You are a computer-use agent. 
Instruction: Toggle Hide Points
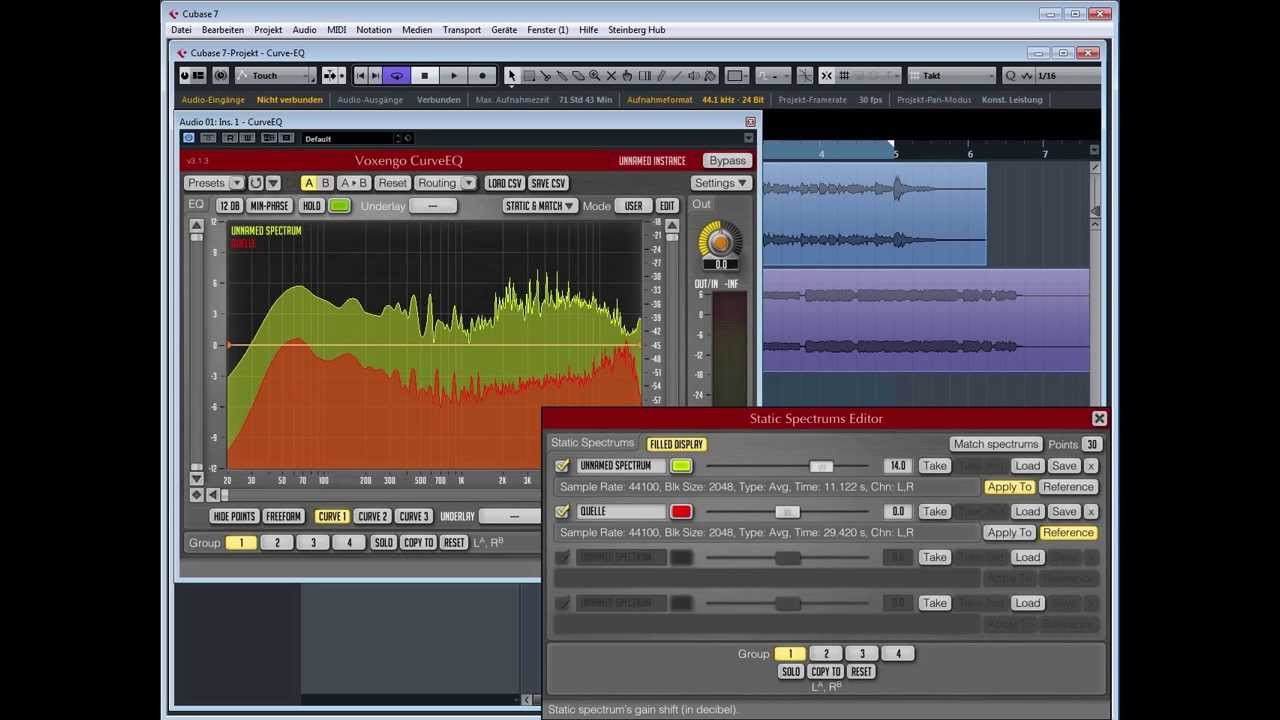click(x=234, y=516)
